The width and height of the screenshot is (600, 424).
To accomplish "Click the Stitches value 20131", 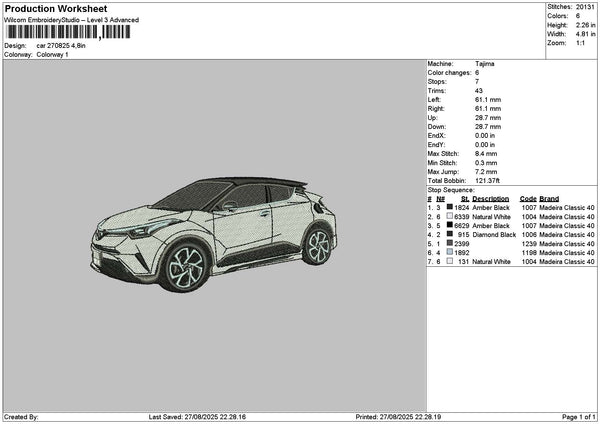I will coord(585,6).
